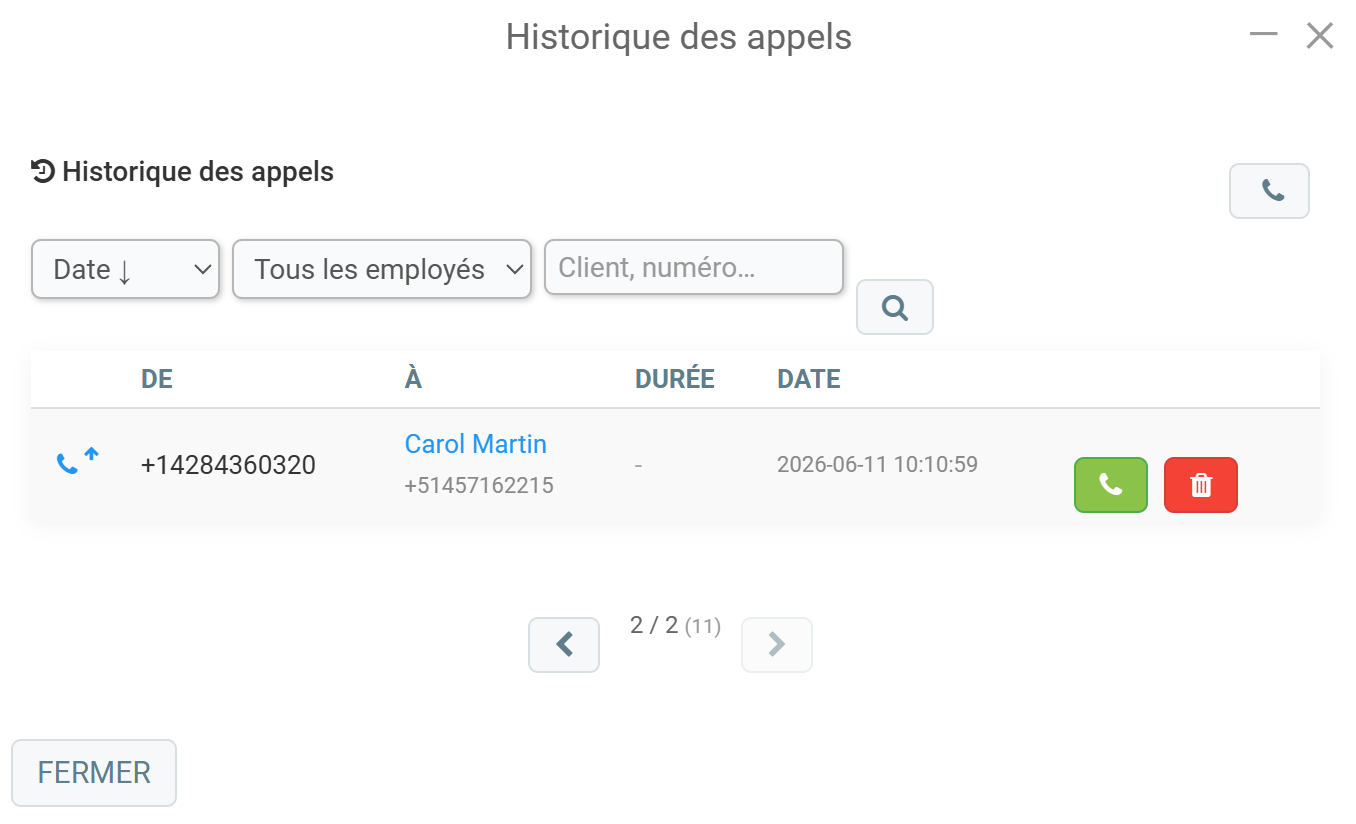Viewport: 1356px width, 824px height.
Task: Click the FERMER button
Action: coord(94,773)
